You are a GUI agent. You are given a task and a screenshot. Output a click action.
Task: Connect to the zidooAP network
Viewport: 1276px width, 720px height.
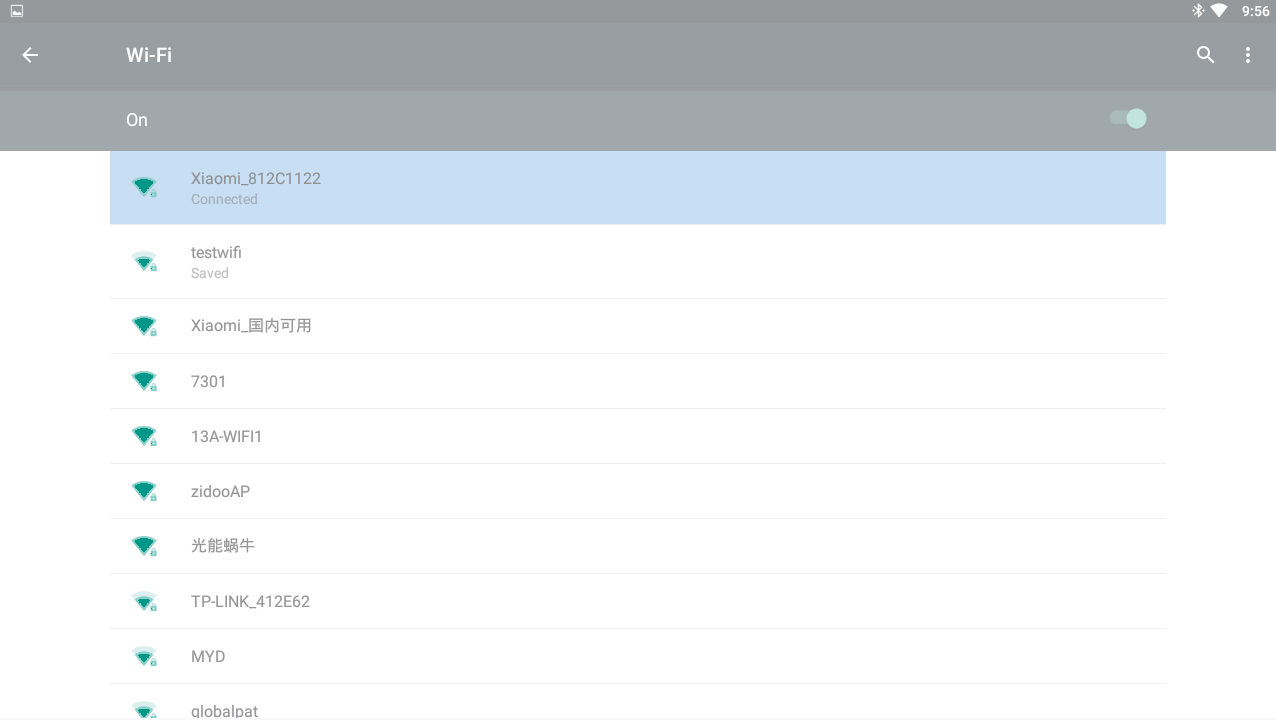pos(638,491)
